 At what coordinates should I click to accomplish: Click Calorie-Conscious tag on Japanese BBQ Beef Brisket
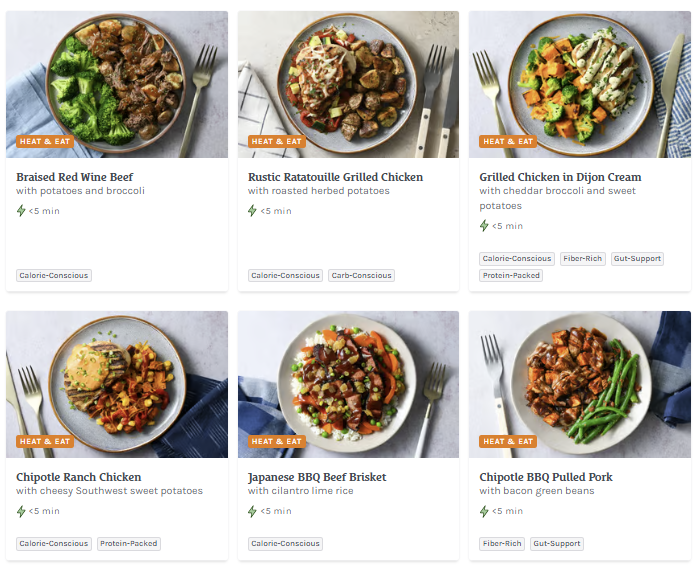tap(286, 544)
